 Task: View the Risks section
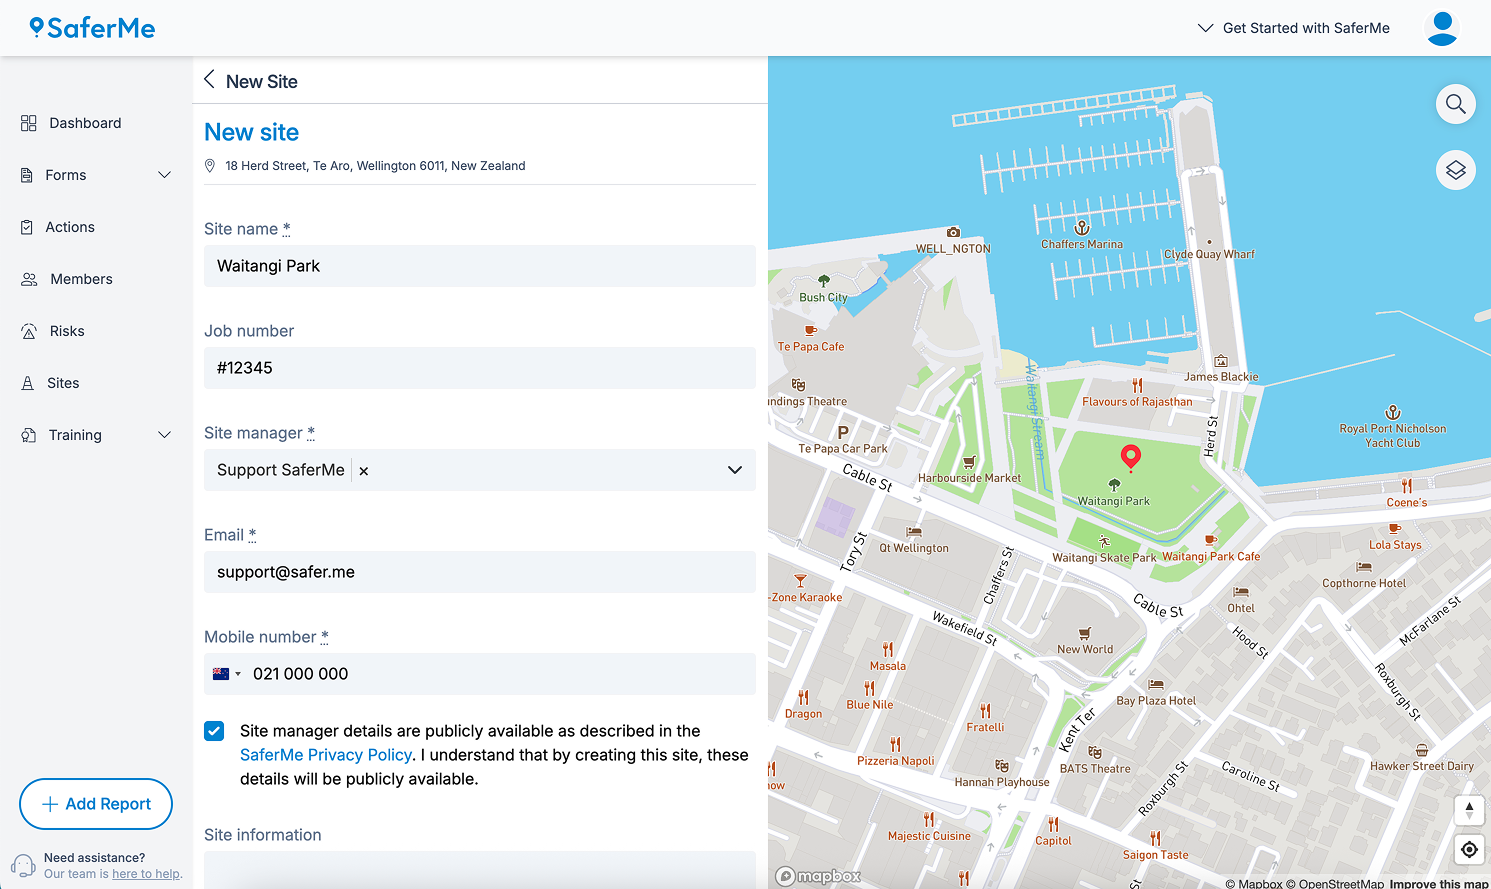(x=66, y=331)
